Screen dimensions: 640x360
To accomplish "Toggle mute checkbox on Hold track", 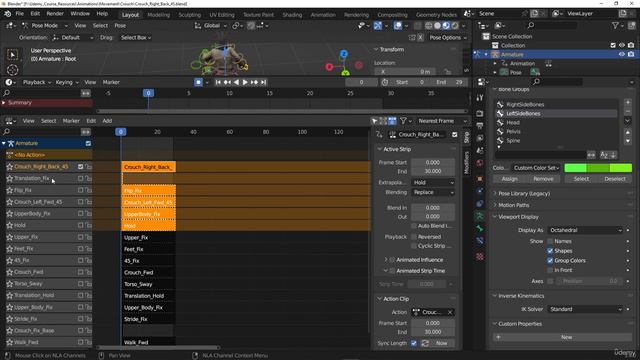I will point(80,225).
